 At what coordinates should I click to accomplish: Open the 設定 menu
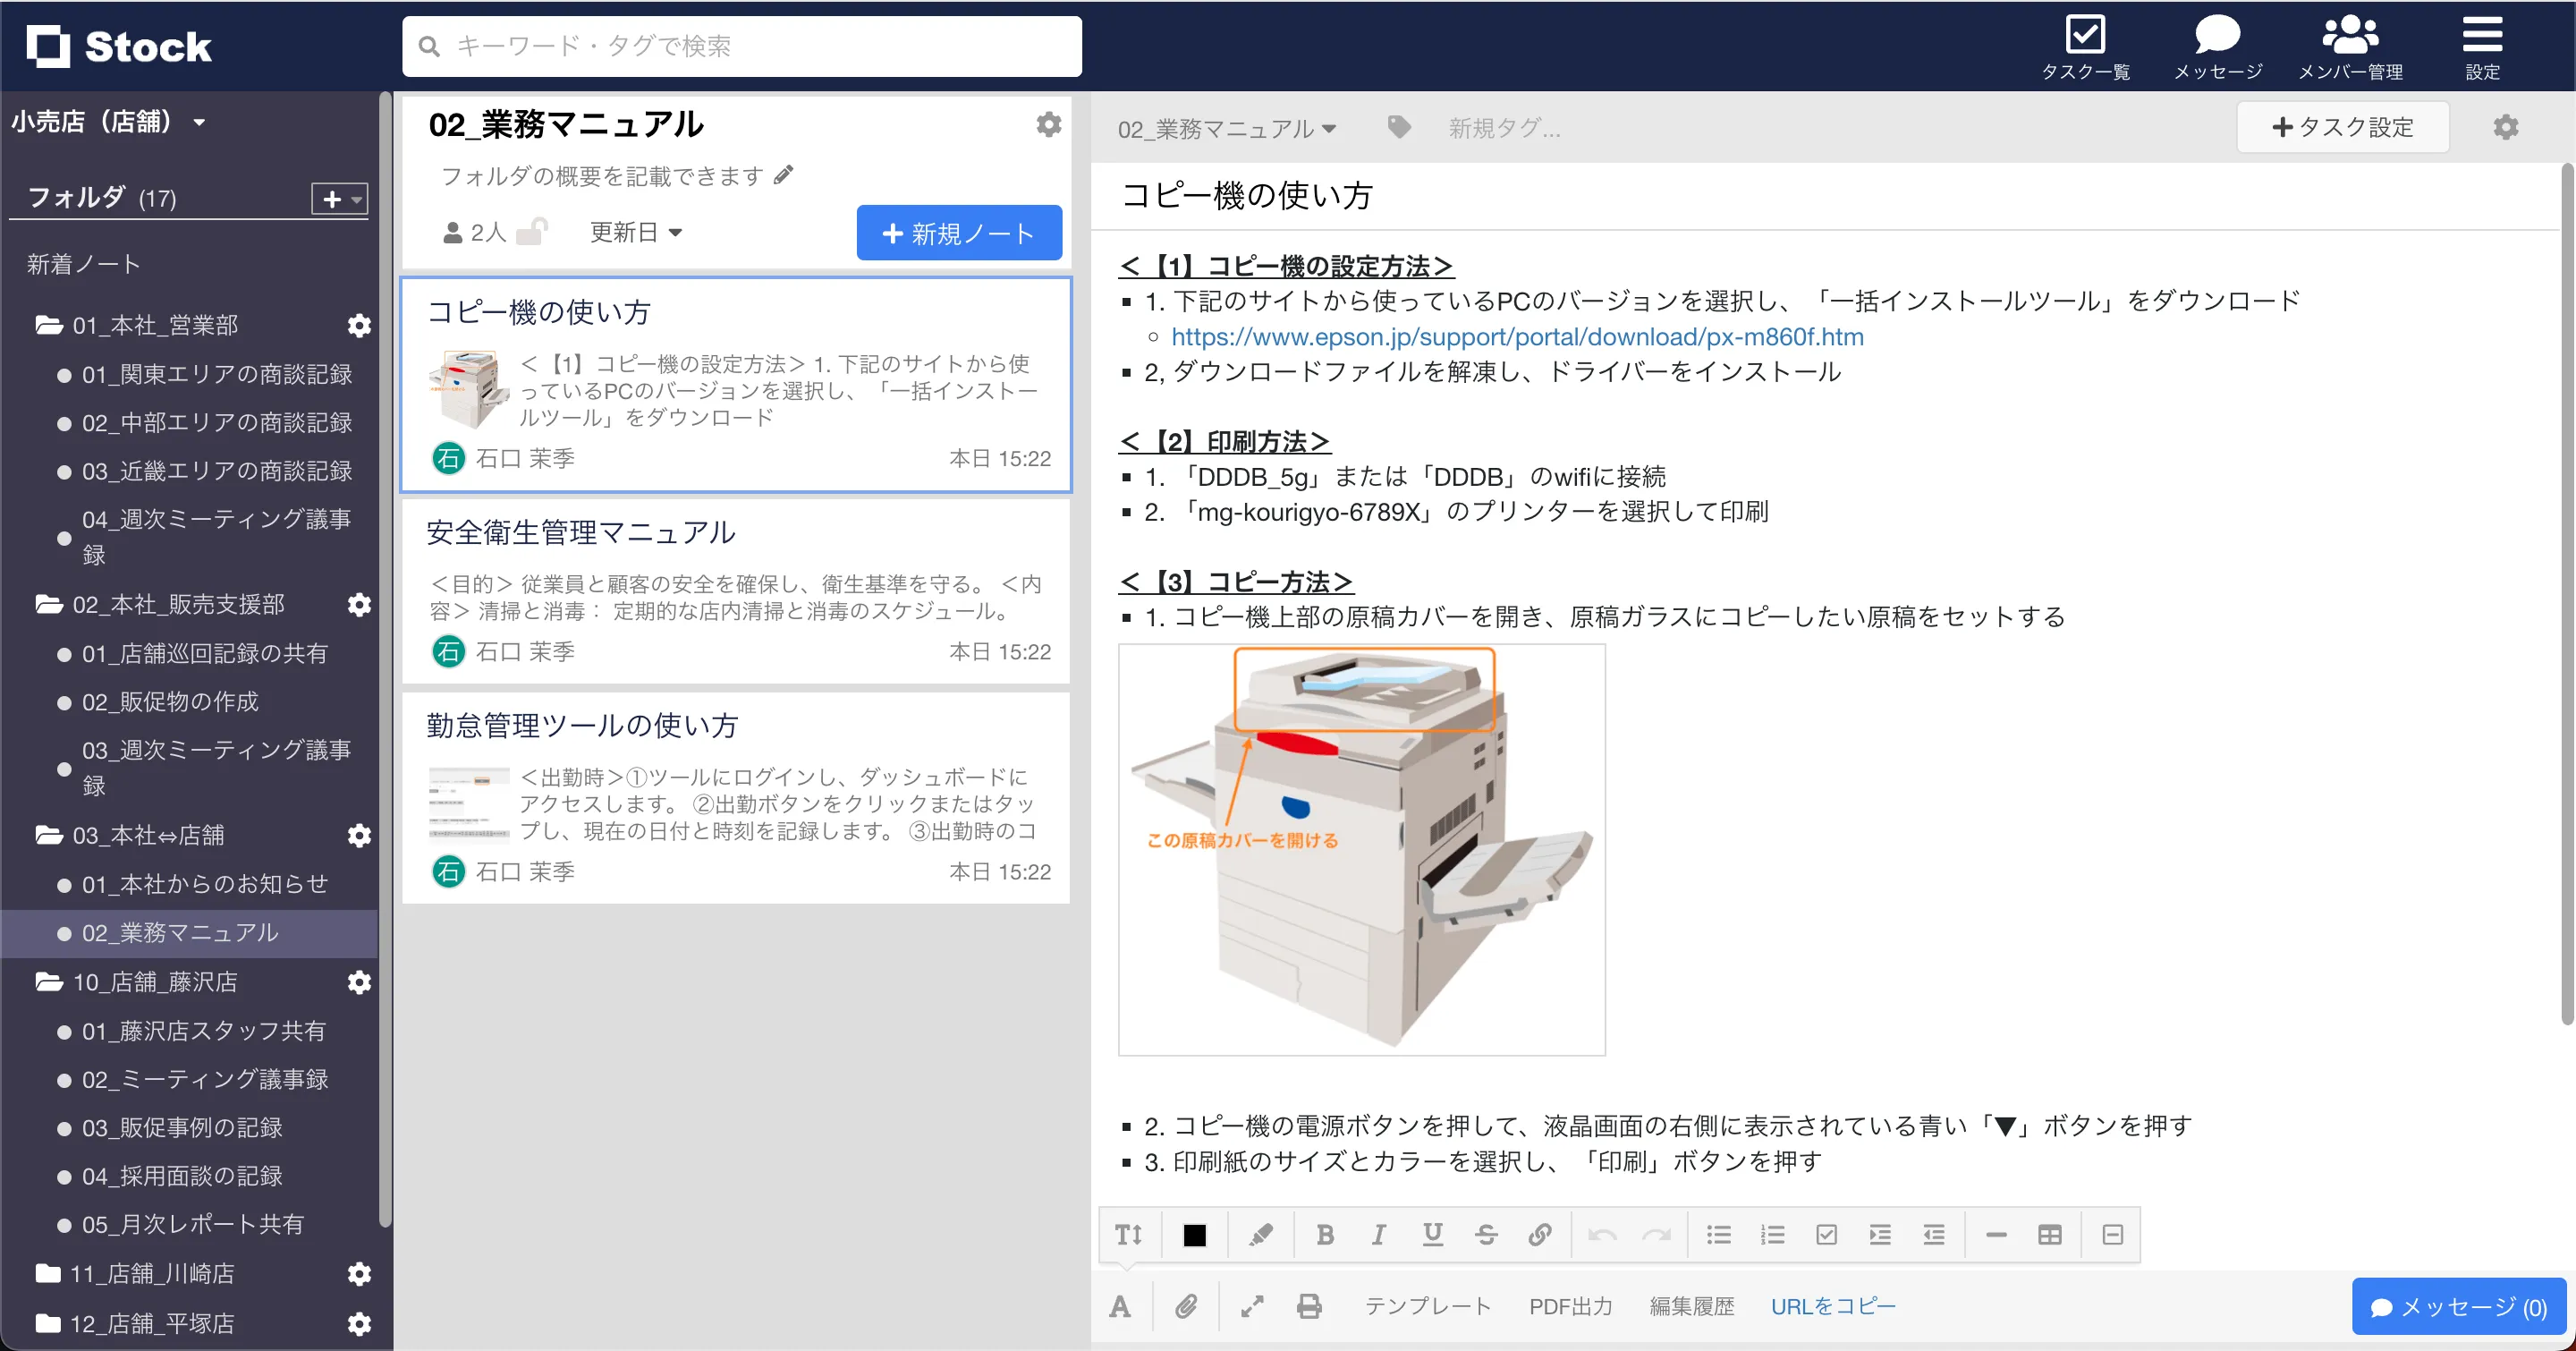(x=2482, y=45)
